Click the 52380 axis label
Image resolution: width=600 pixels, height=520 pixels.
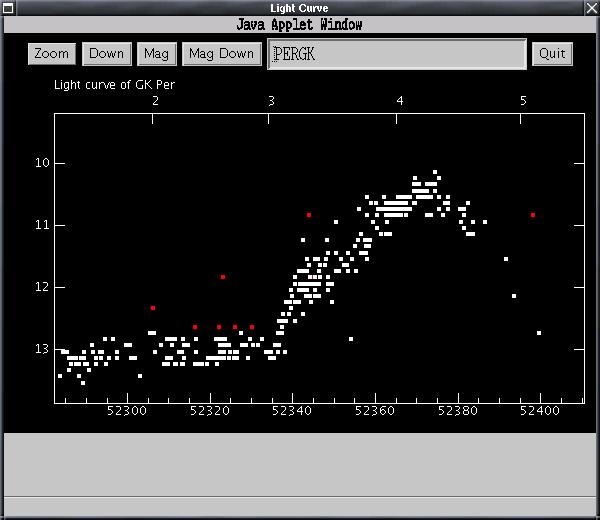coord(458,411)
